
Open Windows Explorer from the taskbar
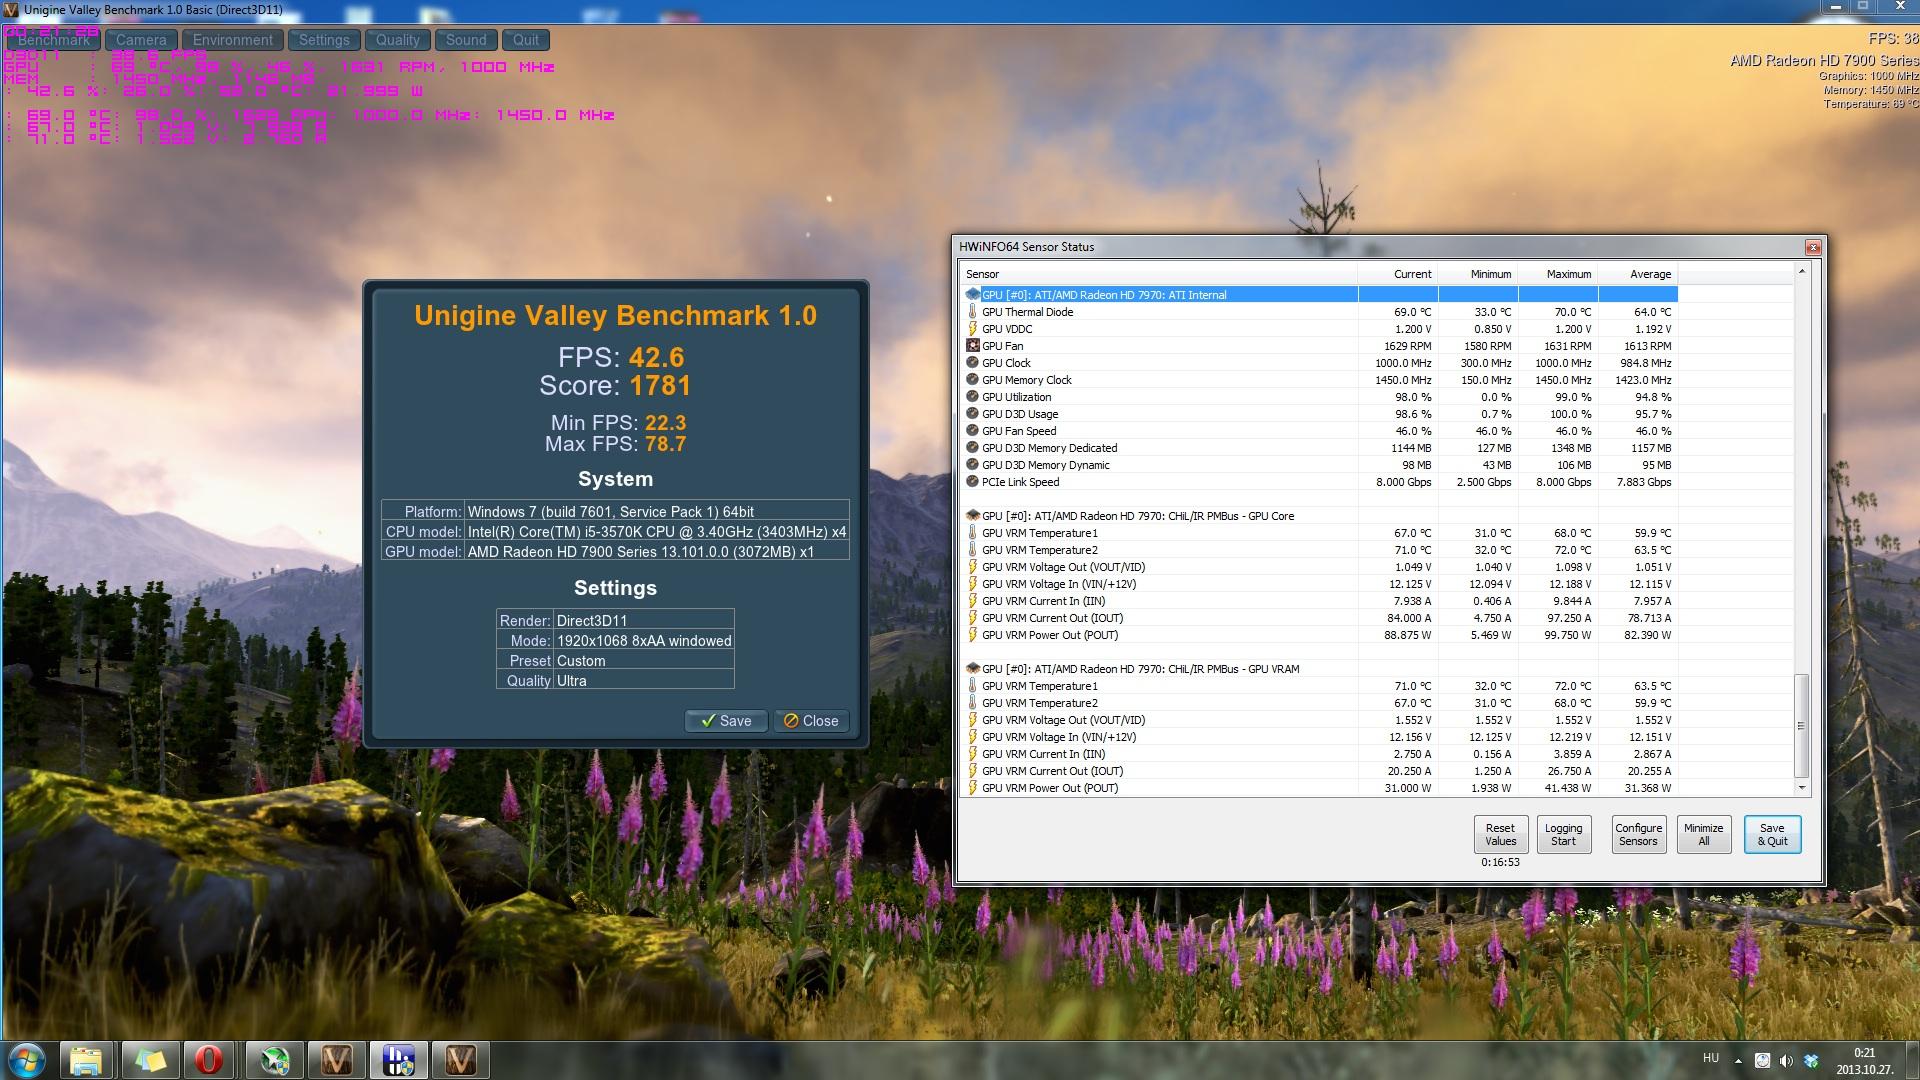pos(86,1060)
